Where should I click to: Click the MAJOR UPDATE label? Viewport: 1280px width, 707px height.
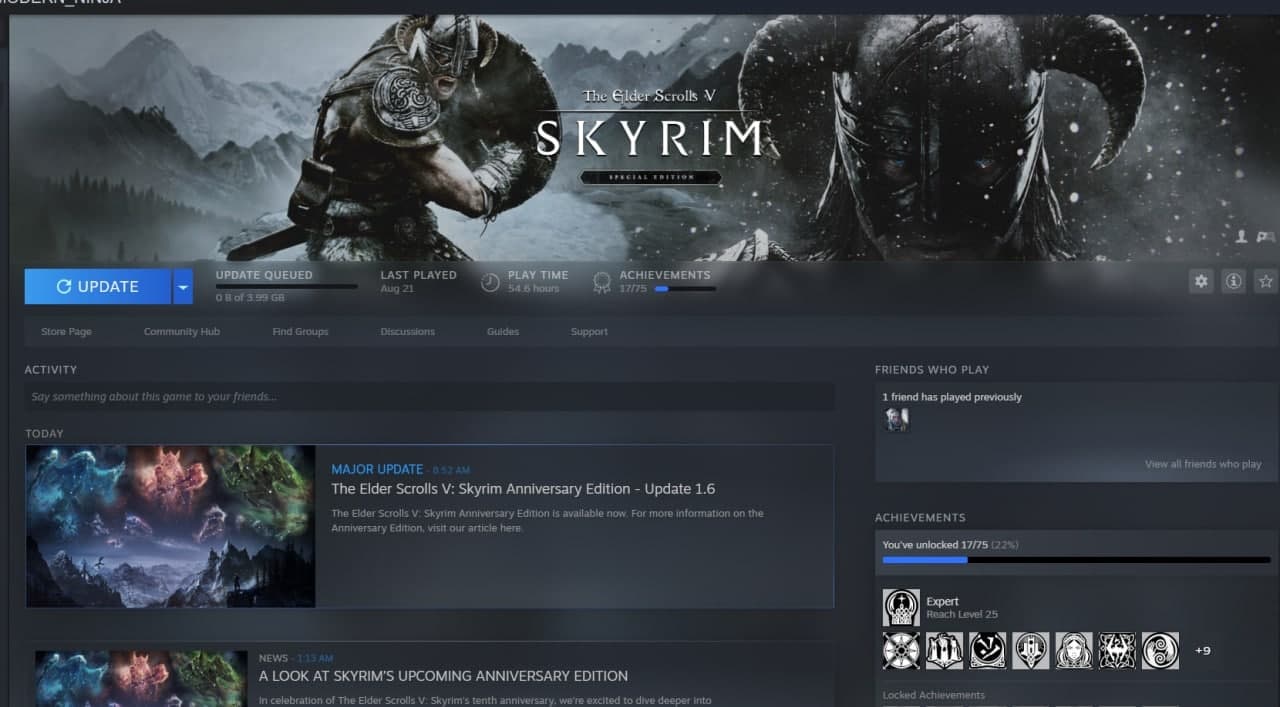(377, 469)
